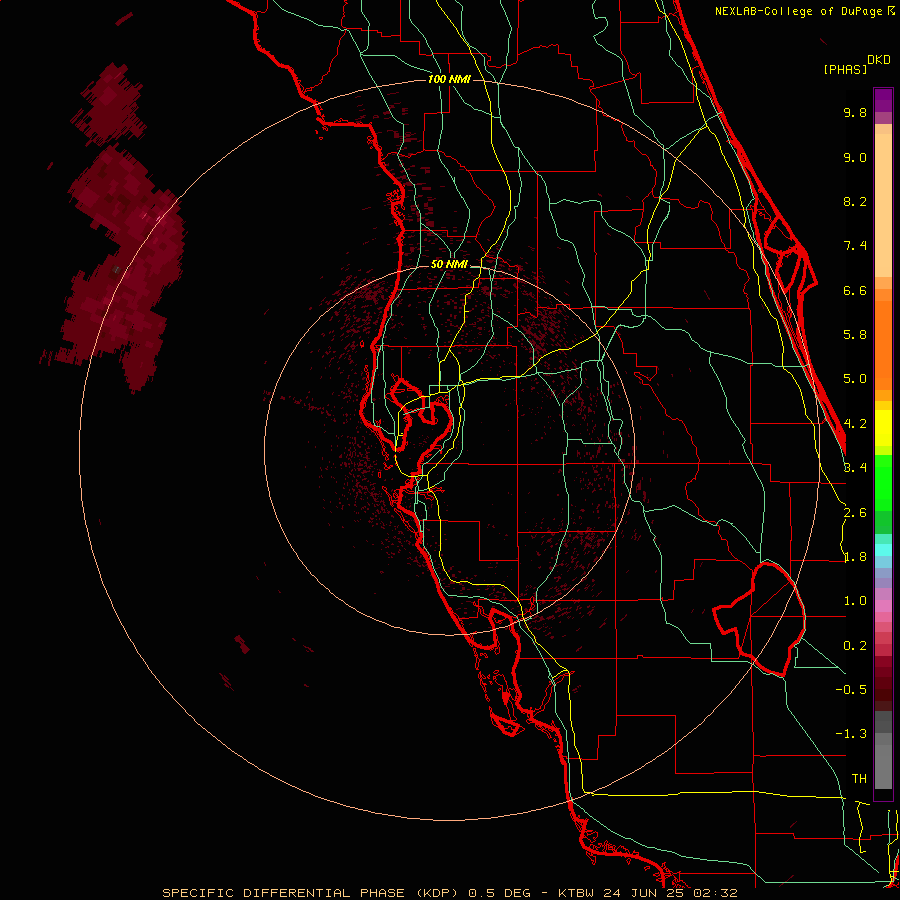Click the -0.5 scale value
900x900 pixels.
coord(851,690)
